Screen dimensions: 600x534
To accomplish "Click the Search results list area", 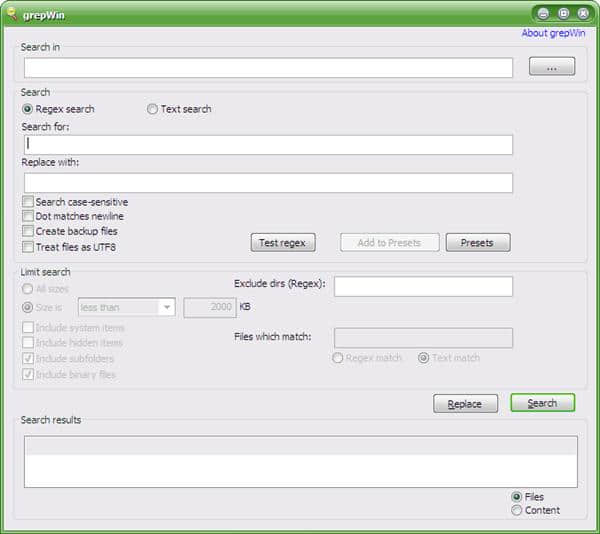I will click(x=301, y=462).
